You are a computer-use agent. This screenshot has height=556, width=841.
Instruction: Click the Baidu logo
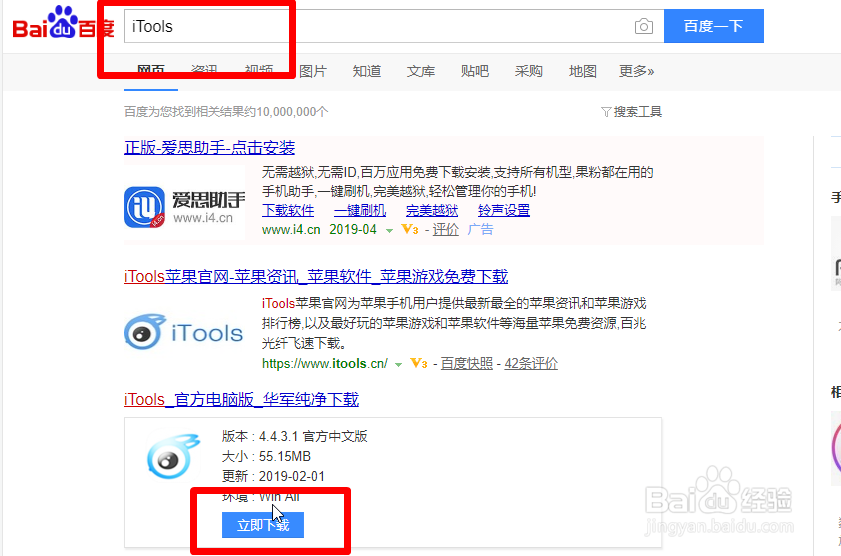pyautogui.click(x=63, y=24)
